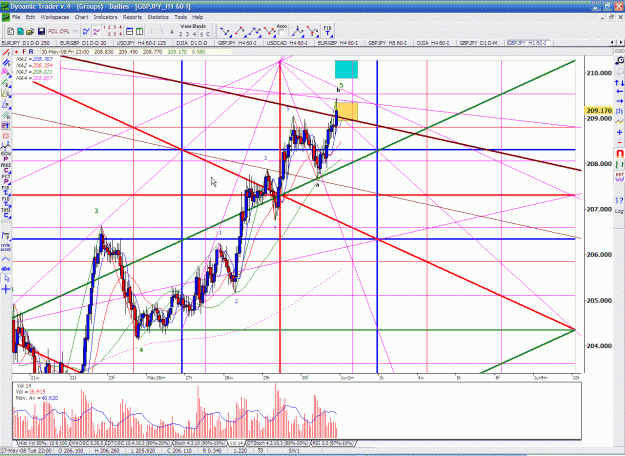625x456 pixels.
Task: Click the new chart document icon
Action: pos(11,31)
